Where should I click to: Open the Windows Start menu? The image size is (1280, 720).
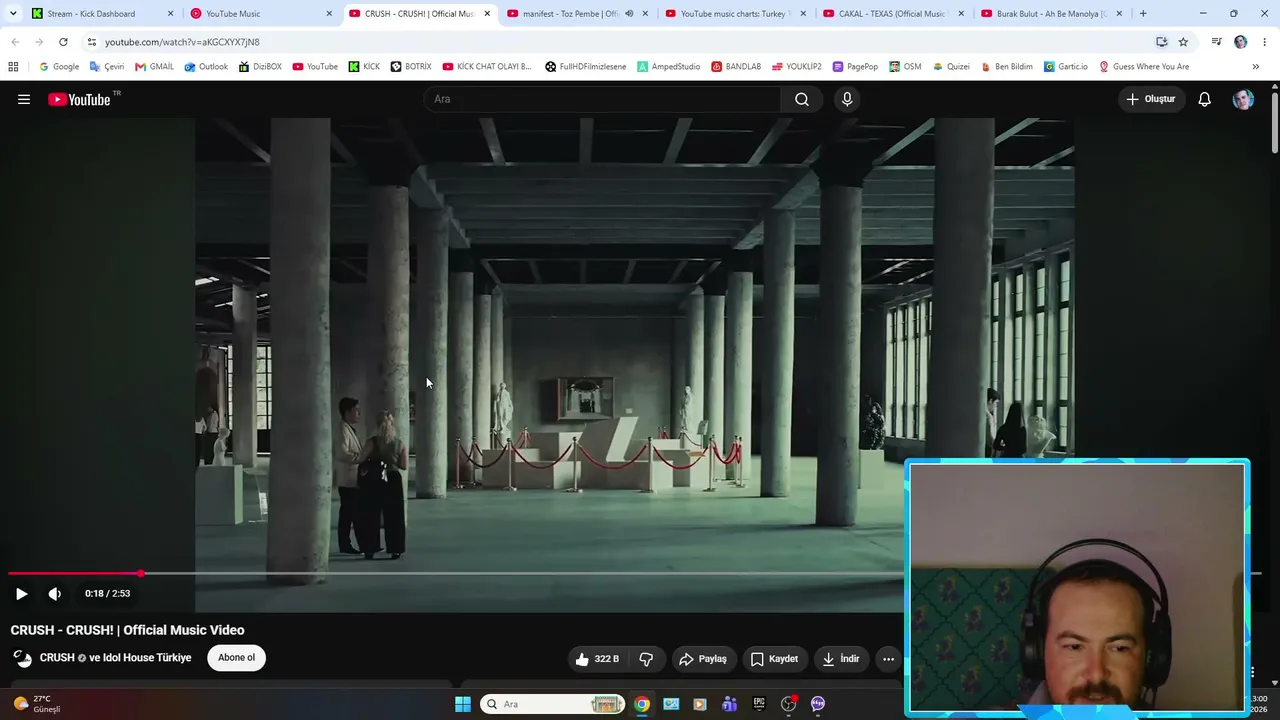[463, 704]
